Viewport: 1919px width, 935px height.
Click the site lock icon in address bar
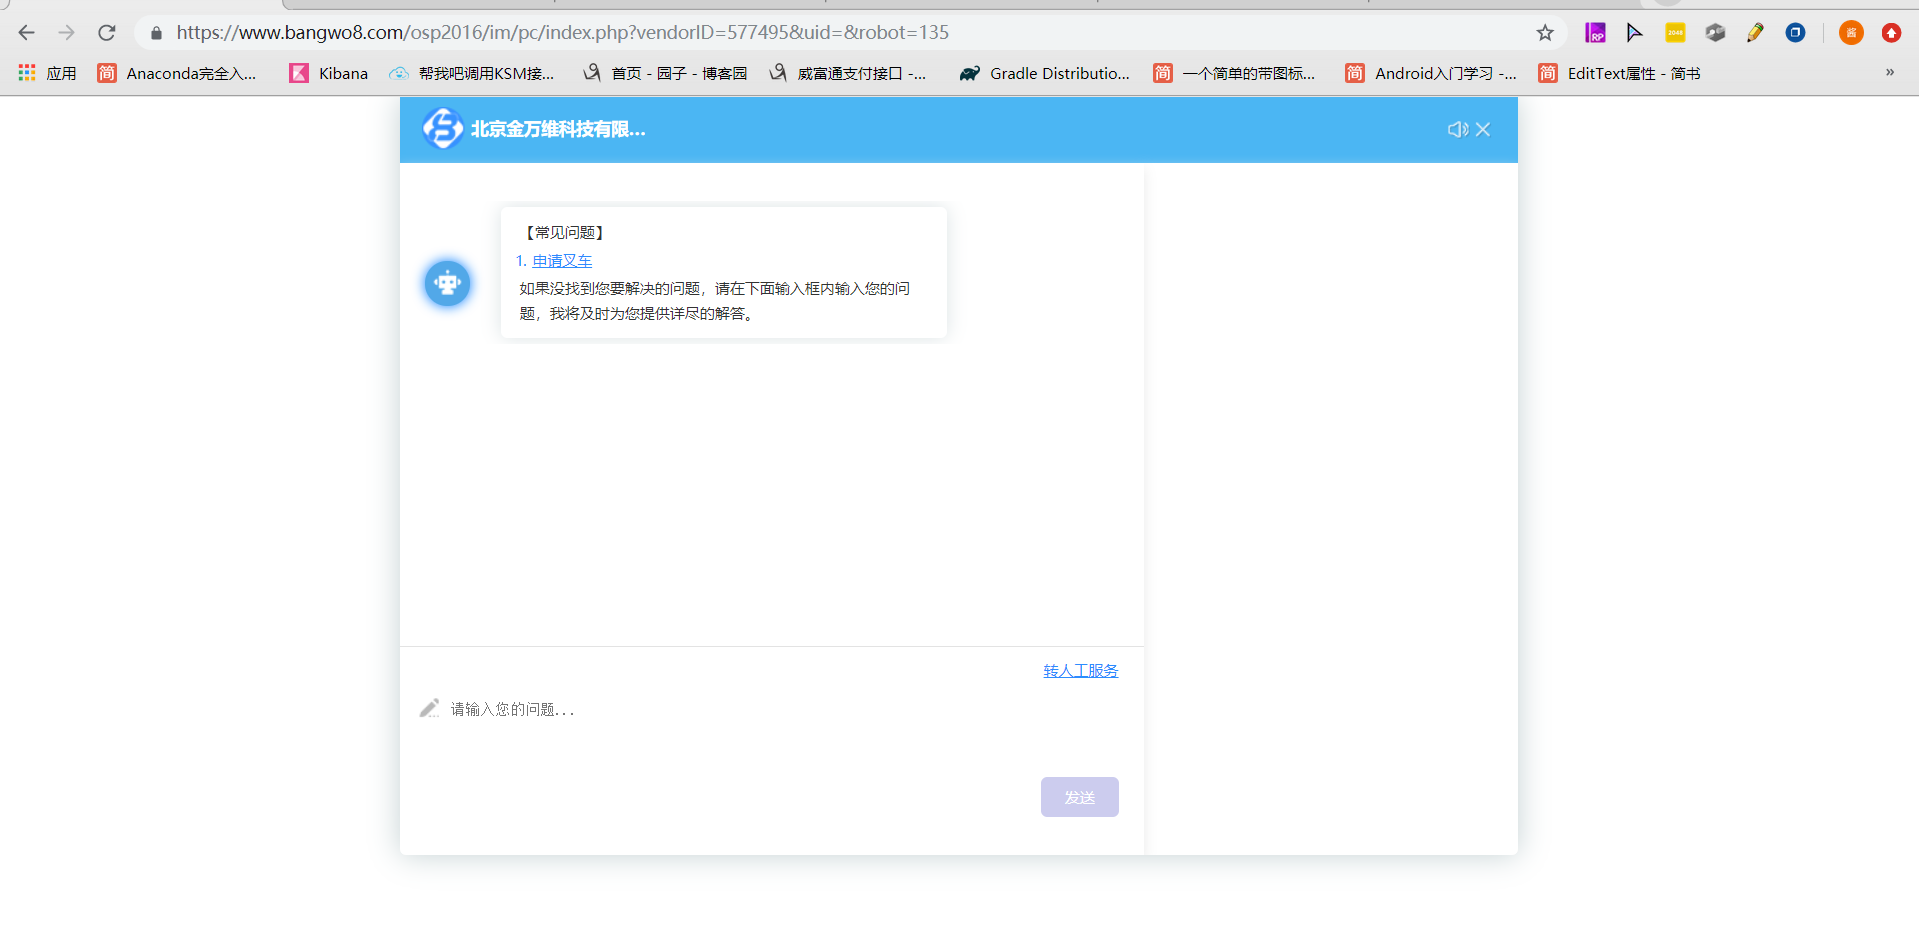pos(156,33)
